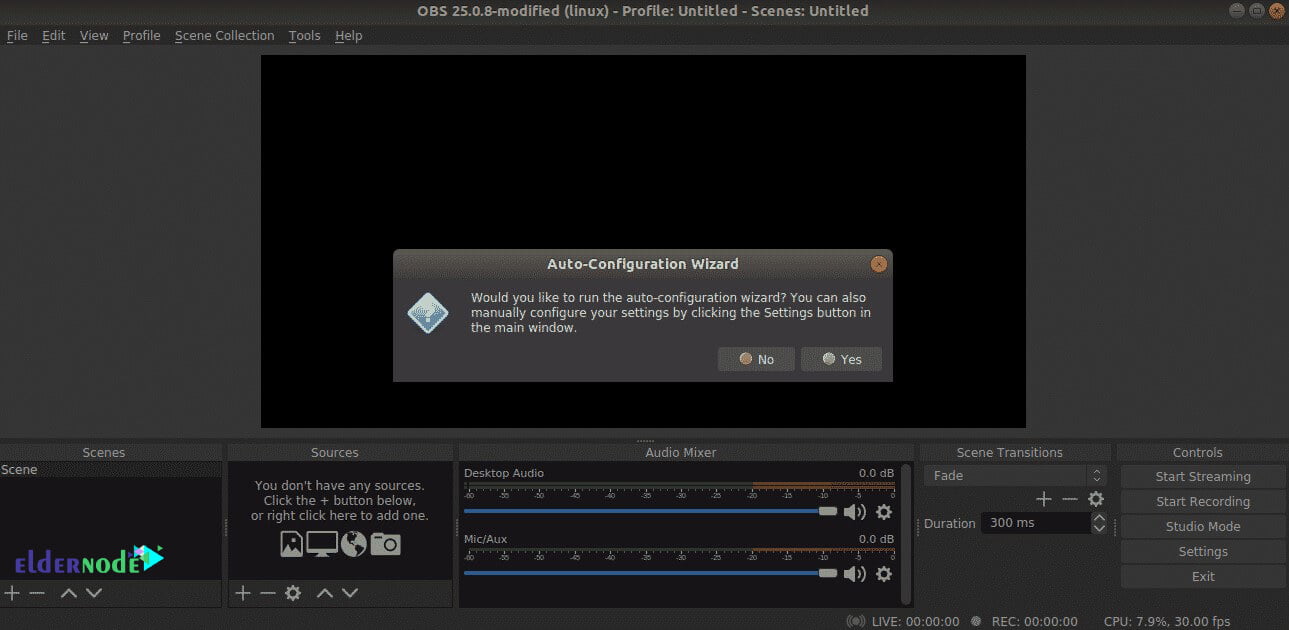Open transition properties gear icon
The image size is (1289, 630).
(1096, 499)
